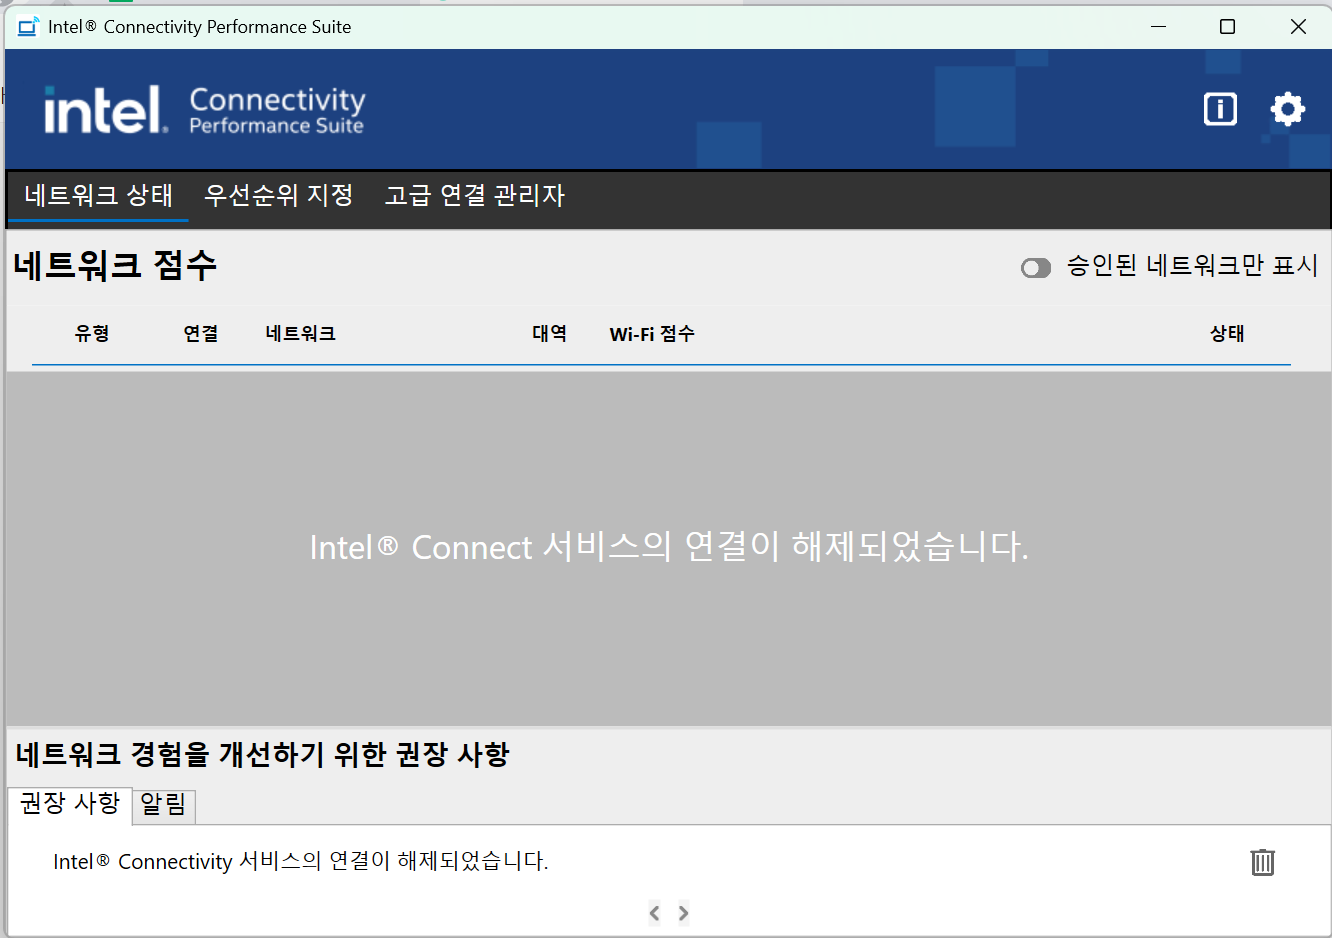Select the 고급 연결 관리자 tab
1332x938 pixels.
click(x=475, y=195)
